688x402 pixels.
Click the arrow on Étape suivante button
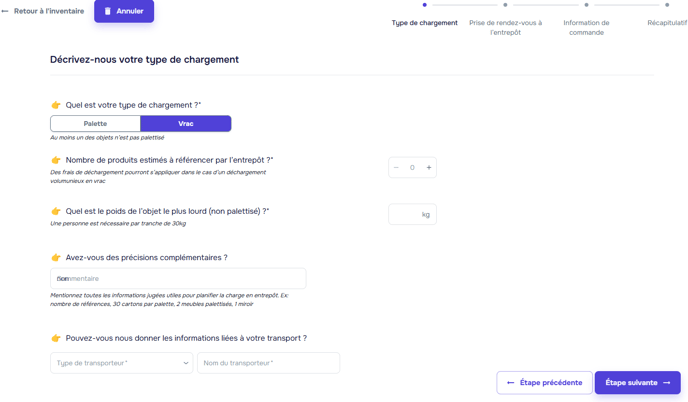(666, 383)
